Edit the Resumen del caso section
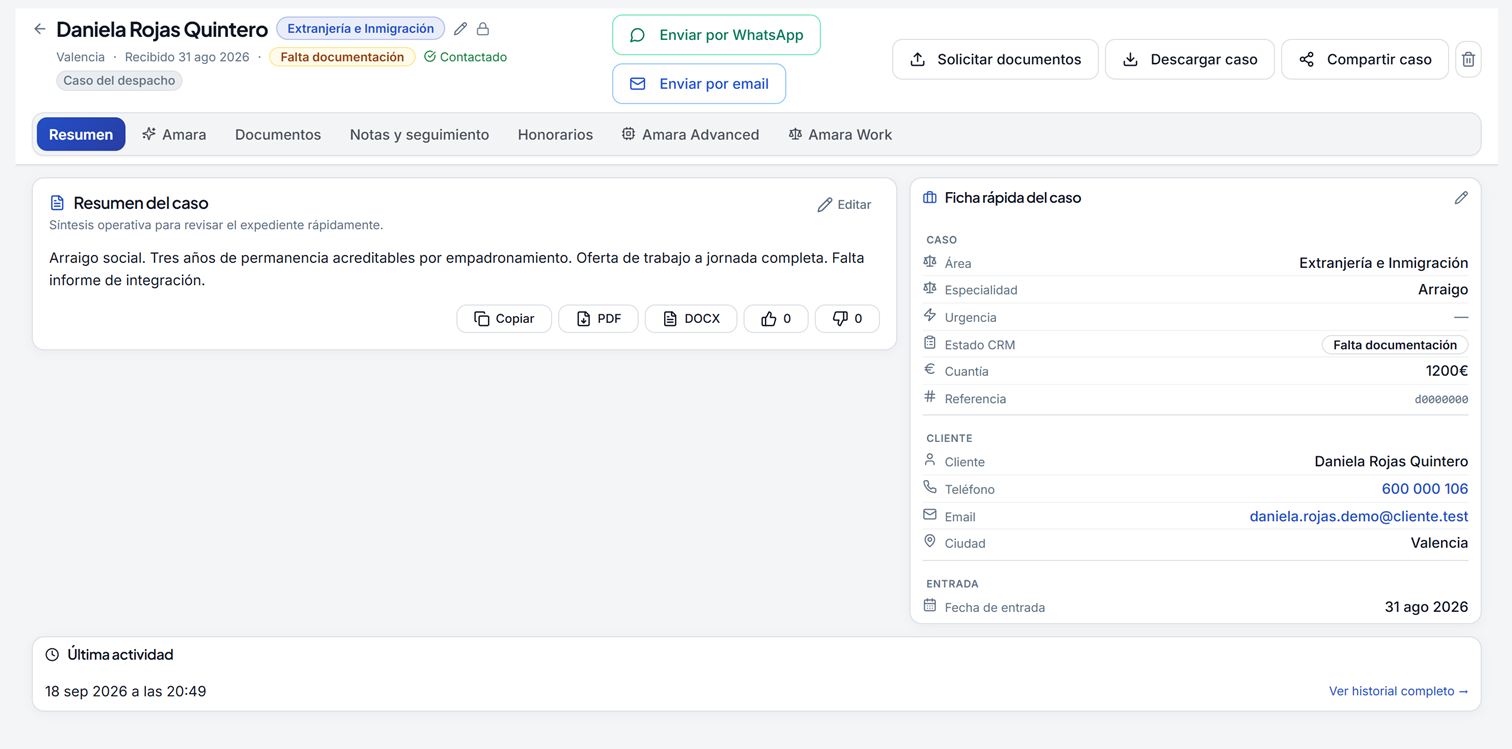Viewport: 1512px width, 749px height. pyautogui.click(x=844, y=204)
